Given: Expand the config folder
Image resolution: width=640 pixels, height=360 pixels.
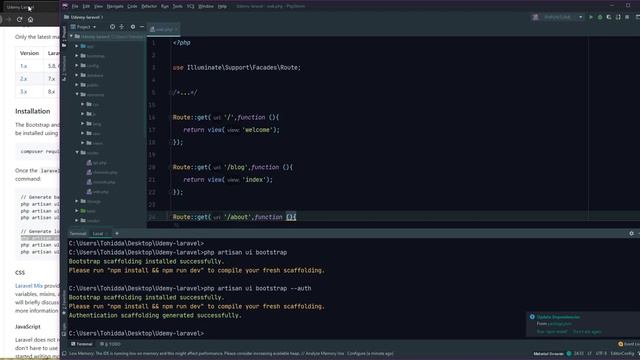Looking at the screenshot, I should click(77, 65).
